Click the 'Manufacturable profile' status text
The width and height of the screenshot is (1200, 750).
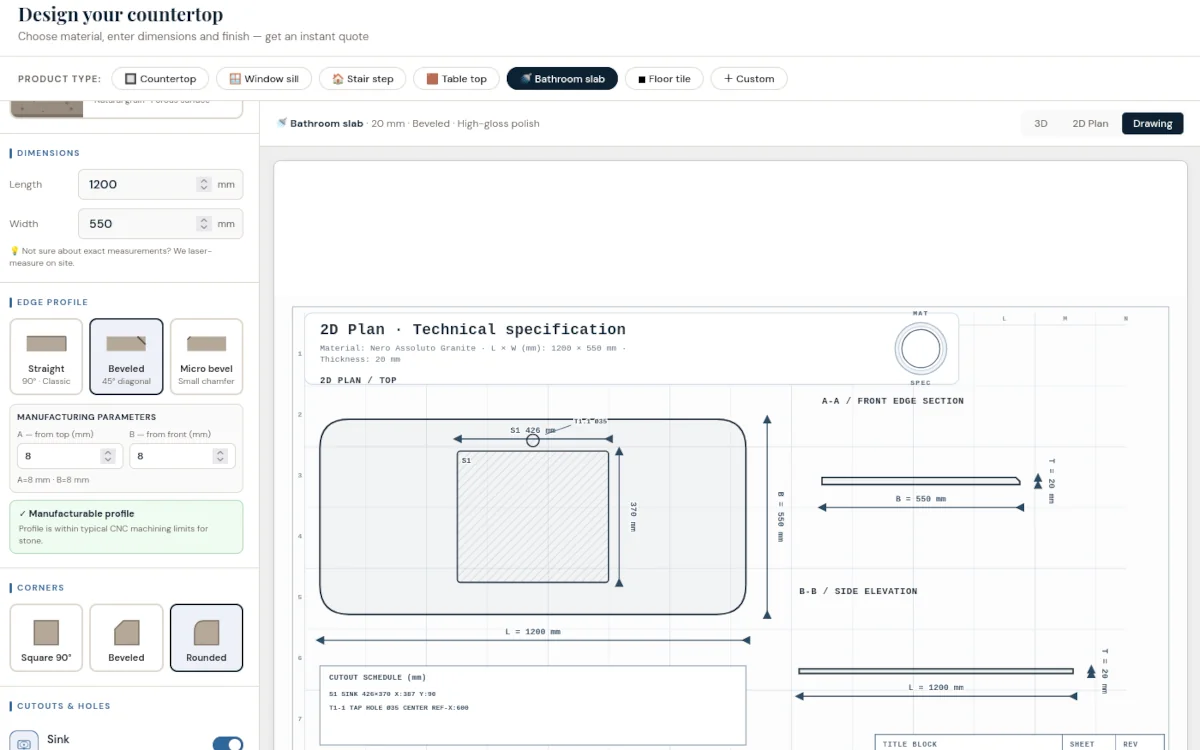pos(81,513)
